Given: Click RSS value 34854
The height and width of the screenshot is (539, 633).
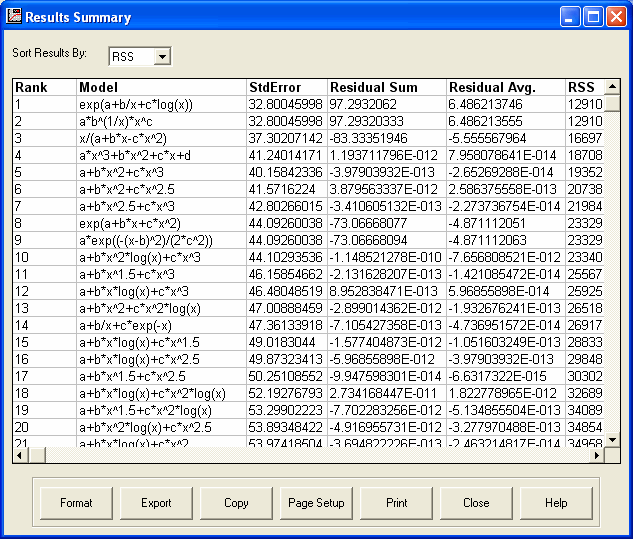Looking at the screenshot, I should coord(585,427).
